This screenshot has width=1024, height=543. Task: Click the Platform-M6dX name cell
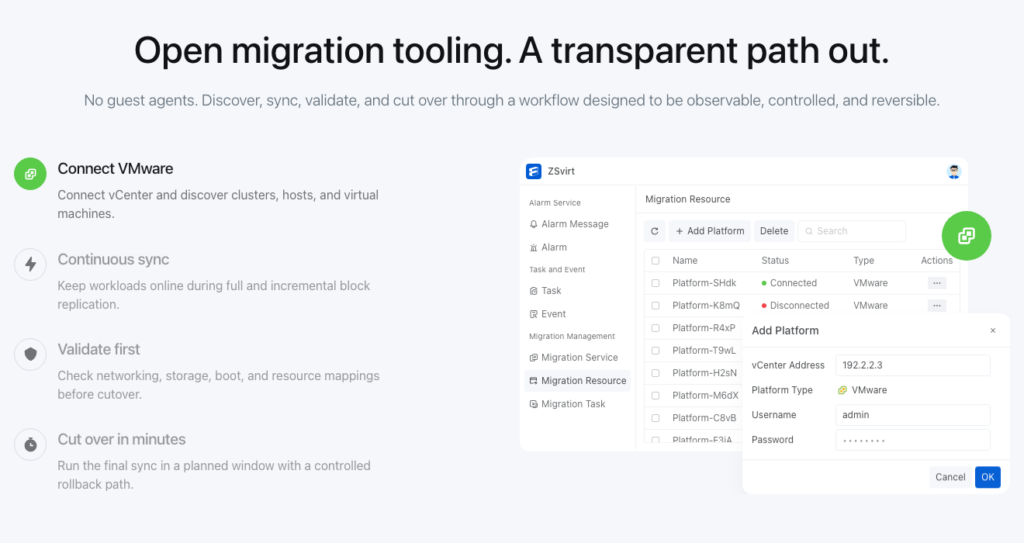tap(705, 395)
